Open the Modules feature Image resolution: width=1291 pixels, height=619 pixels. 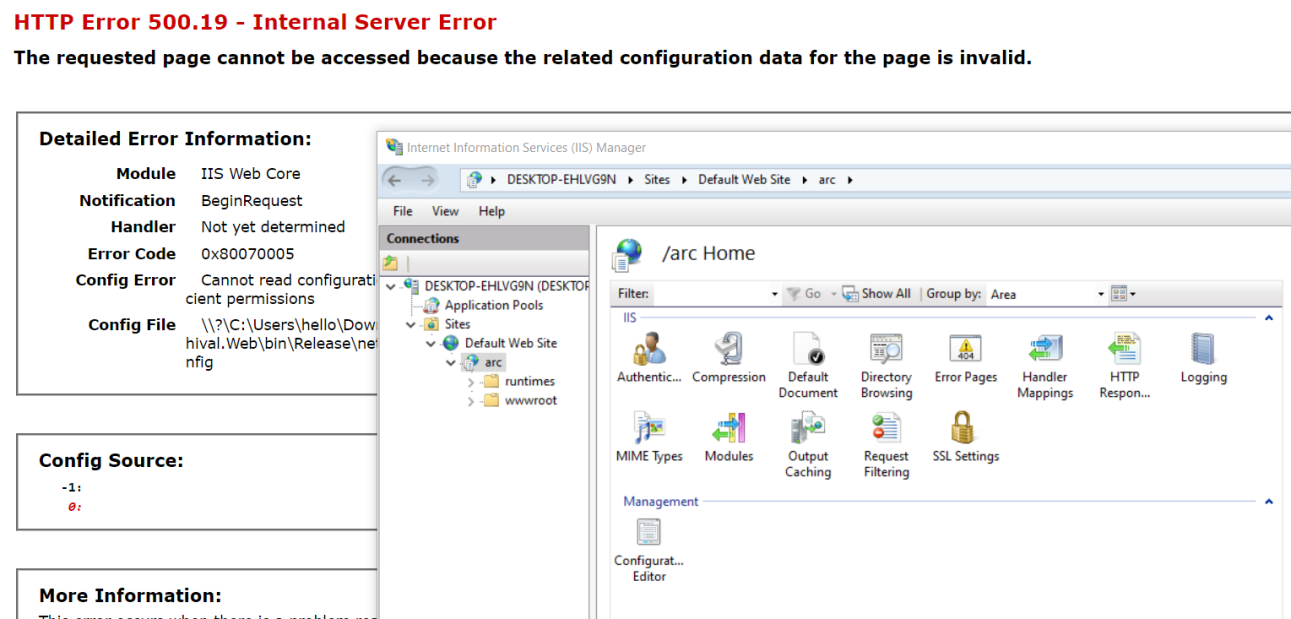click(728, 438)
